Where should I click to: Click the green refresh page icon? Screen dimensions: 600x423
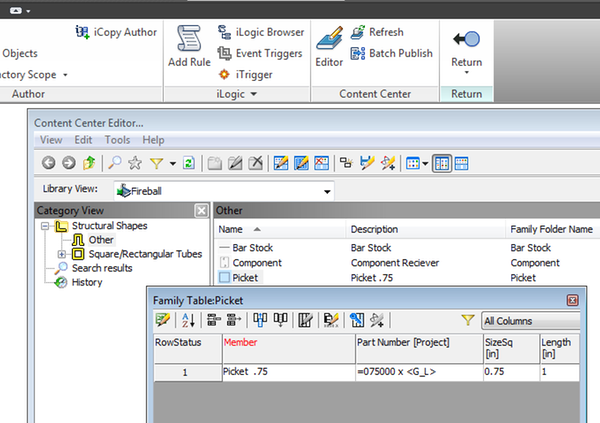point(189,163)
